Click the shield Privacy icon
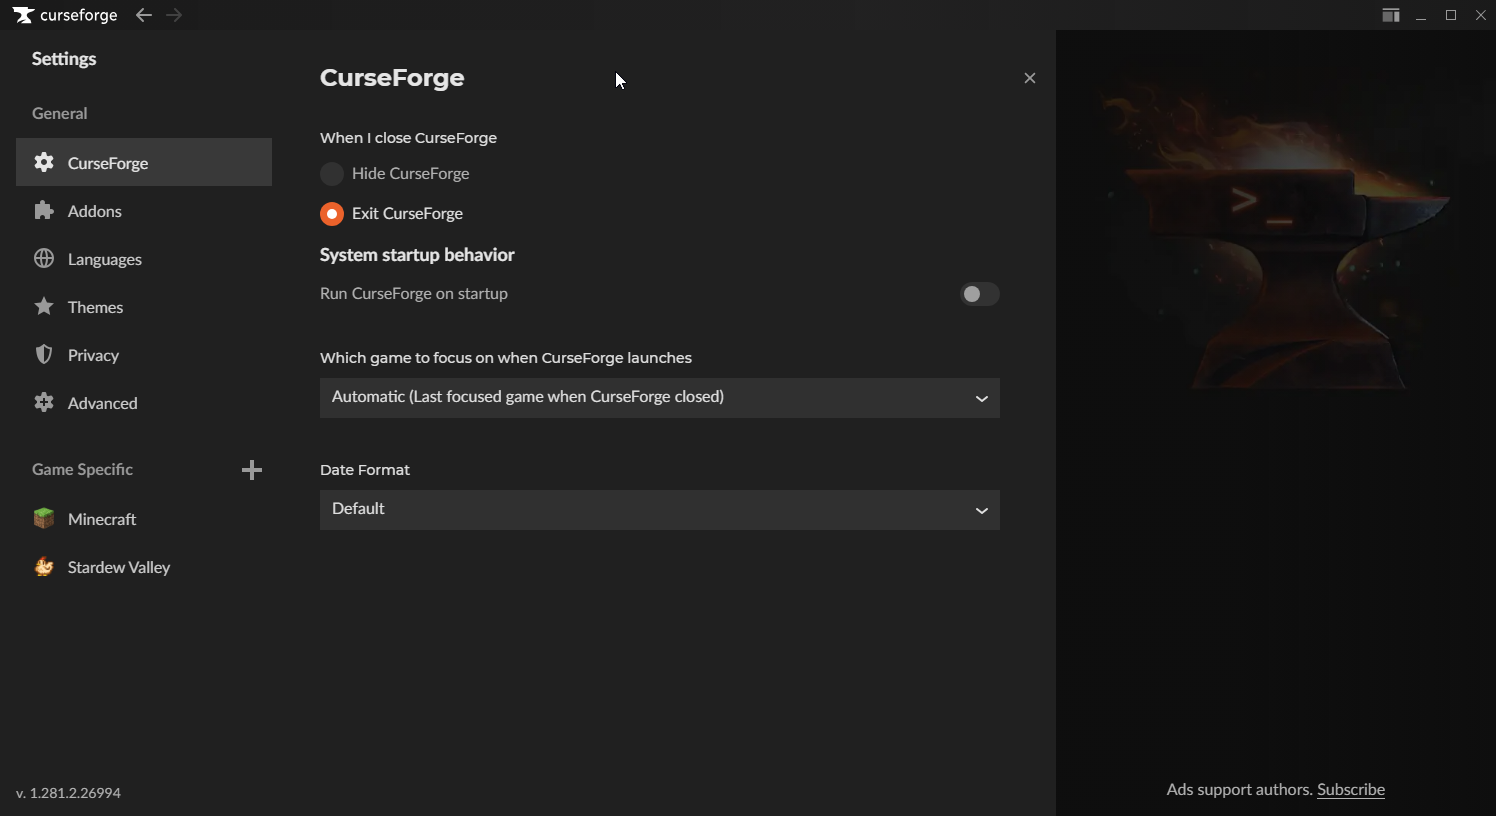1496x816 pixels. (x=44, y=354)
